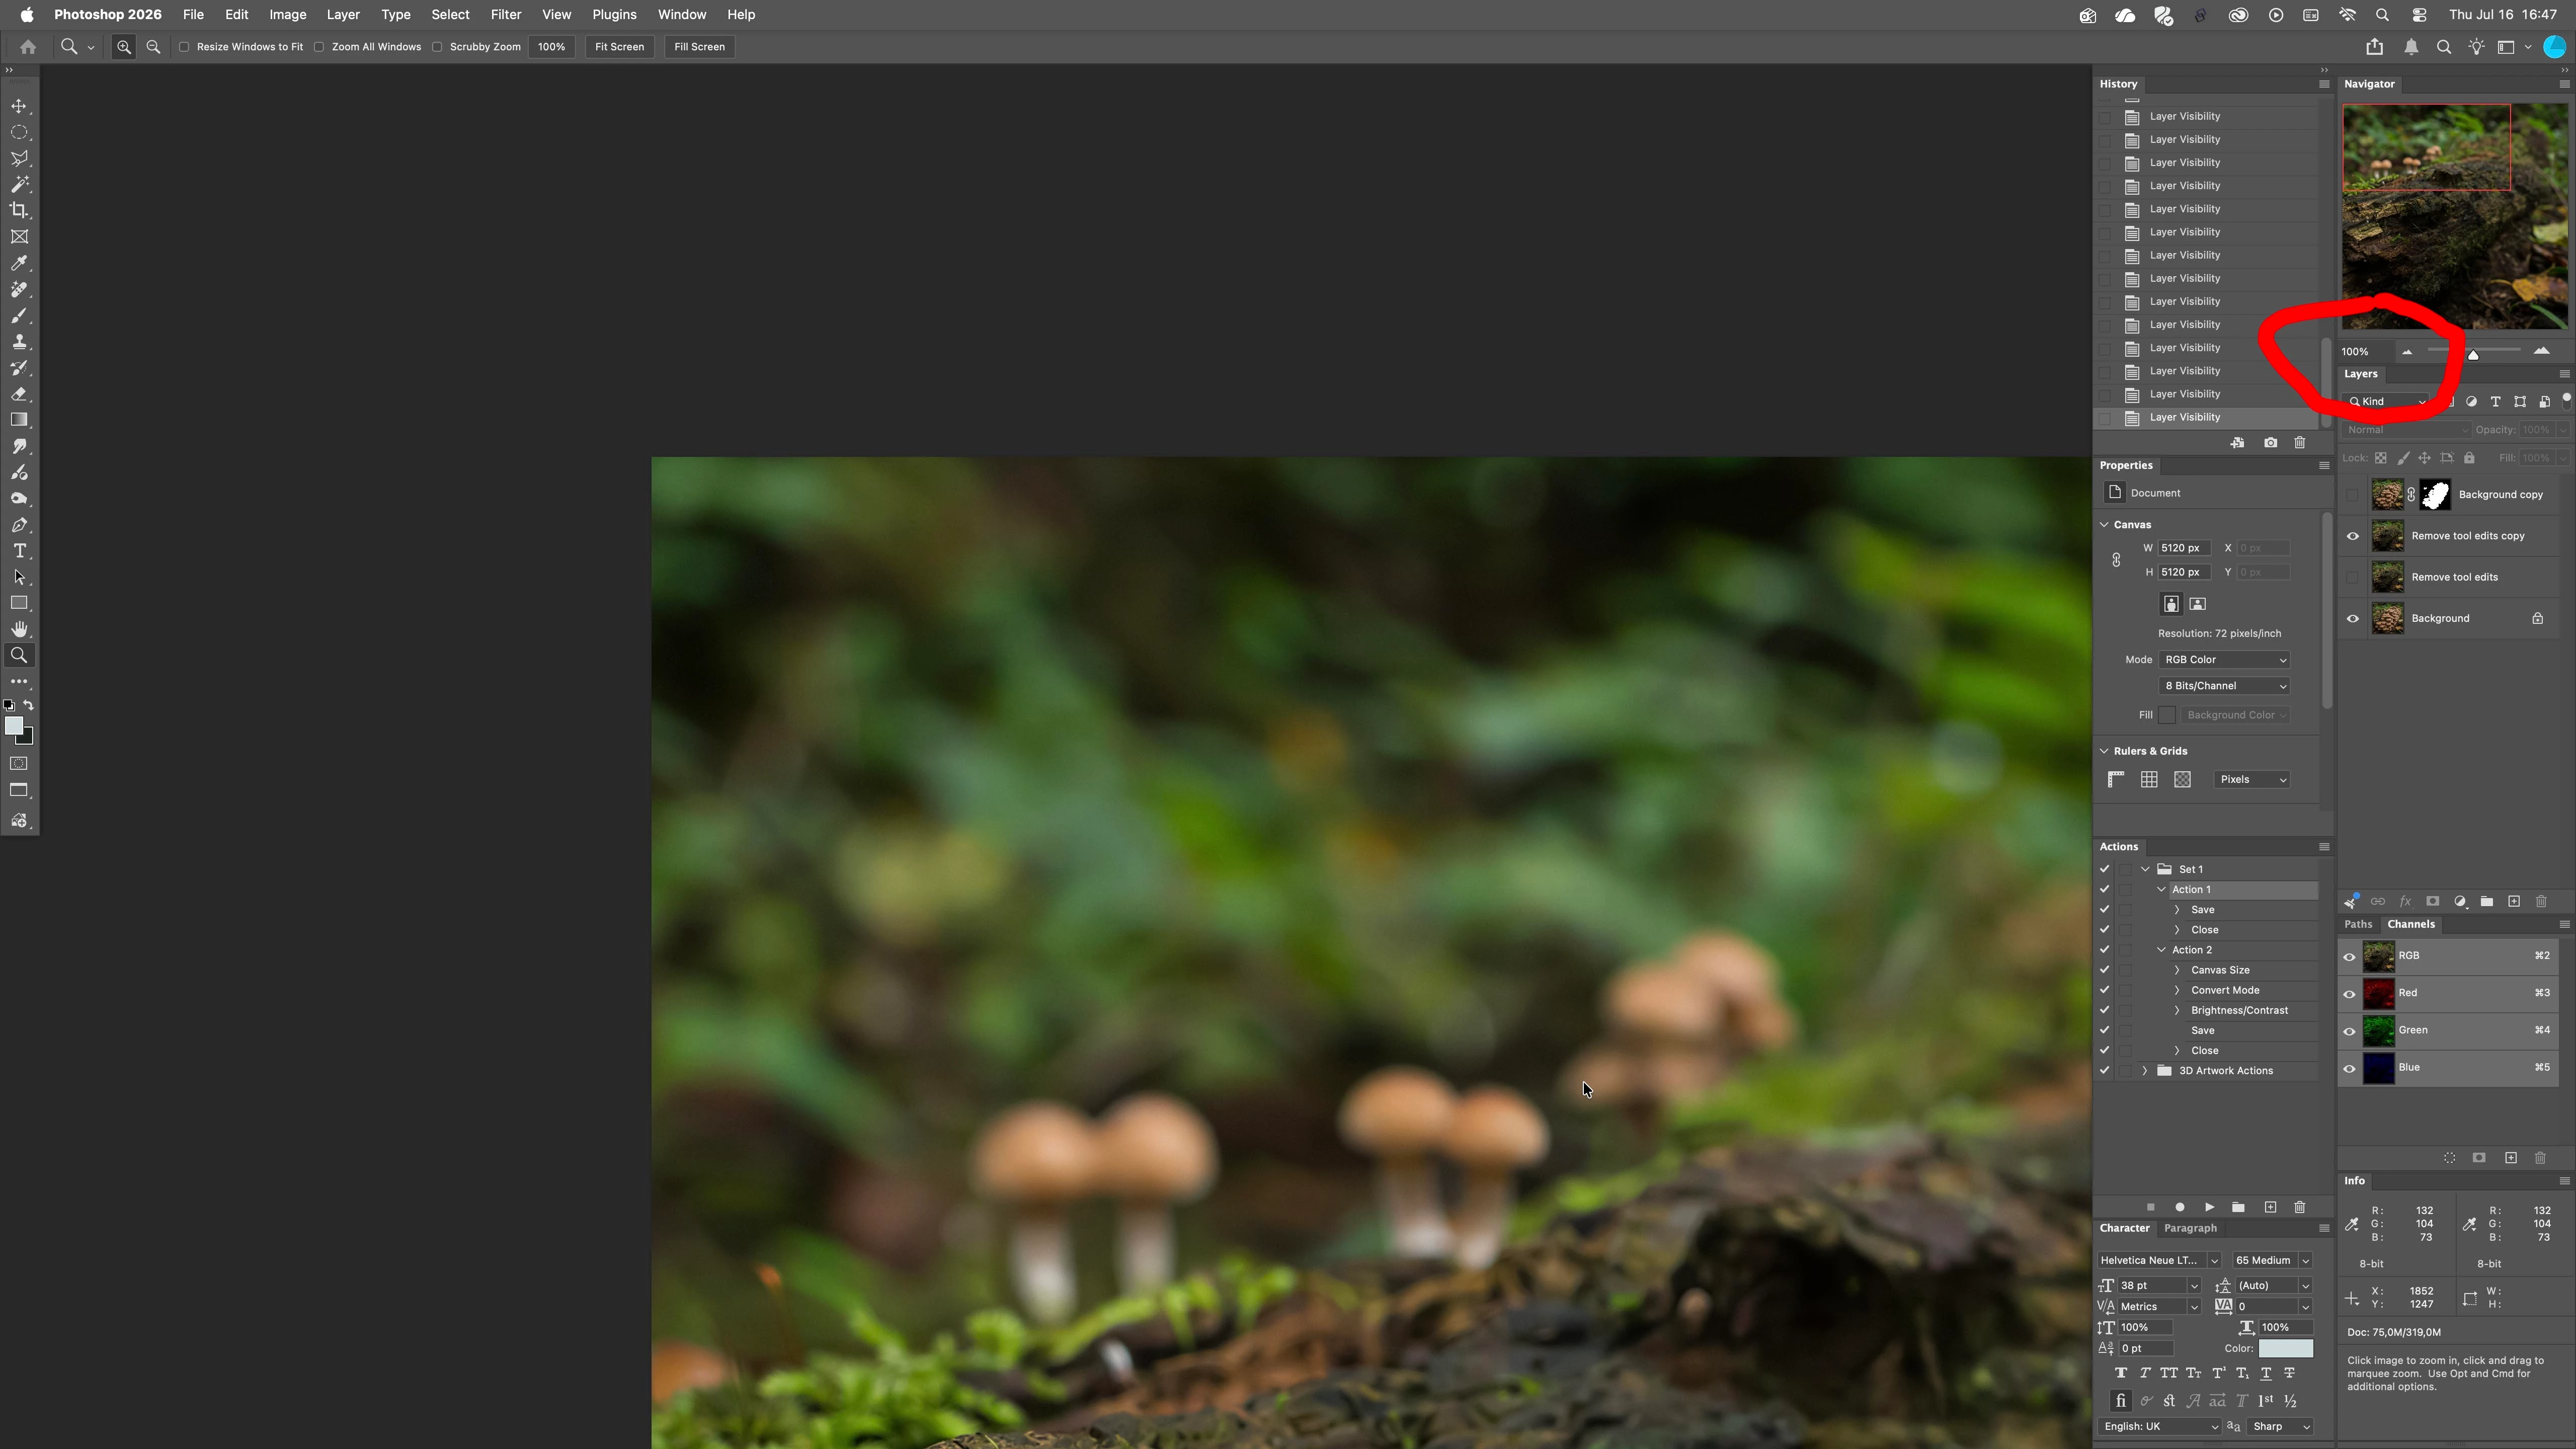This screenshot has height=1449, width=2576.
Task: Open the Plugins menu
Action: [614, 15]
